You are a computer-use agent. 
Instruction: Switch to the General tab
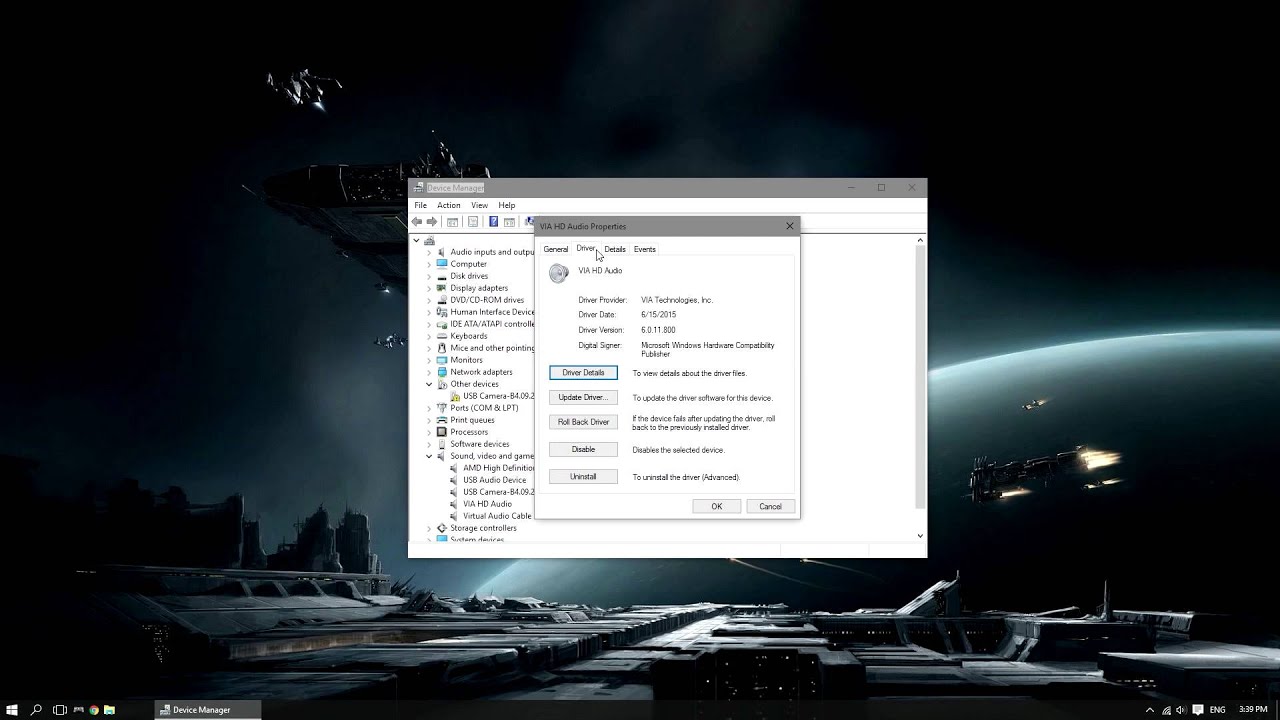pos(556,249)
